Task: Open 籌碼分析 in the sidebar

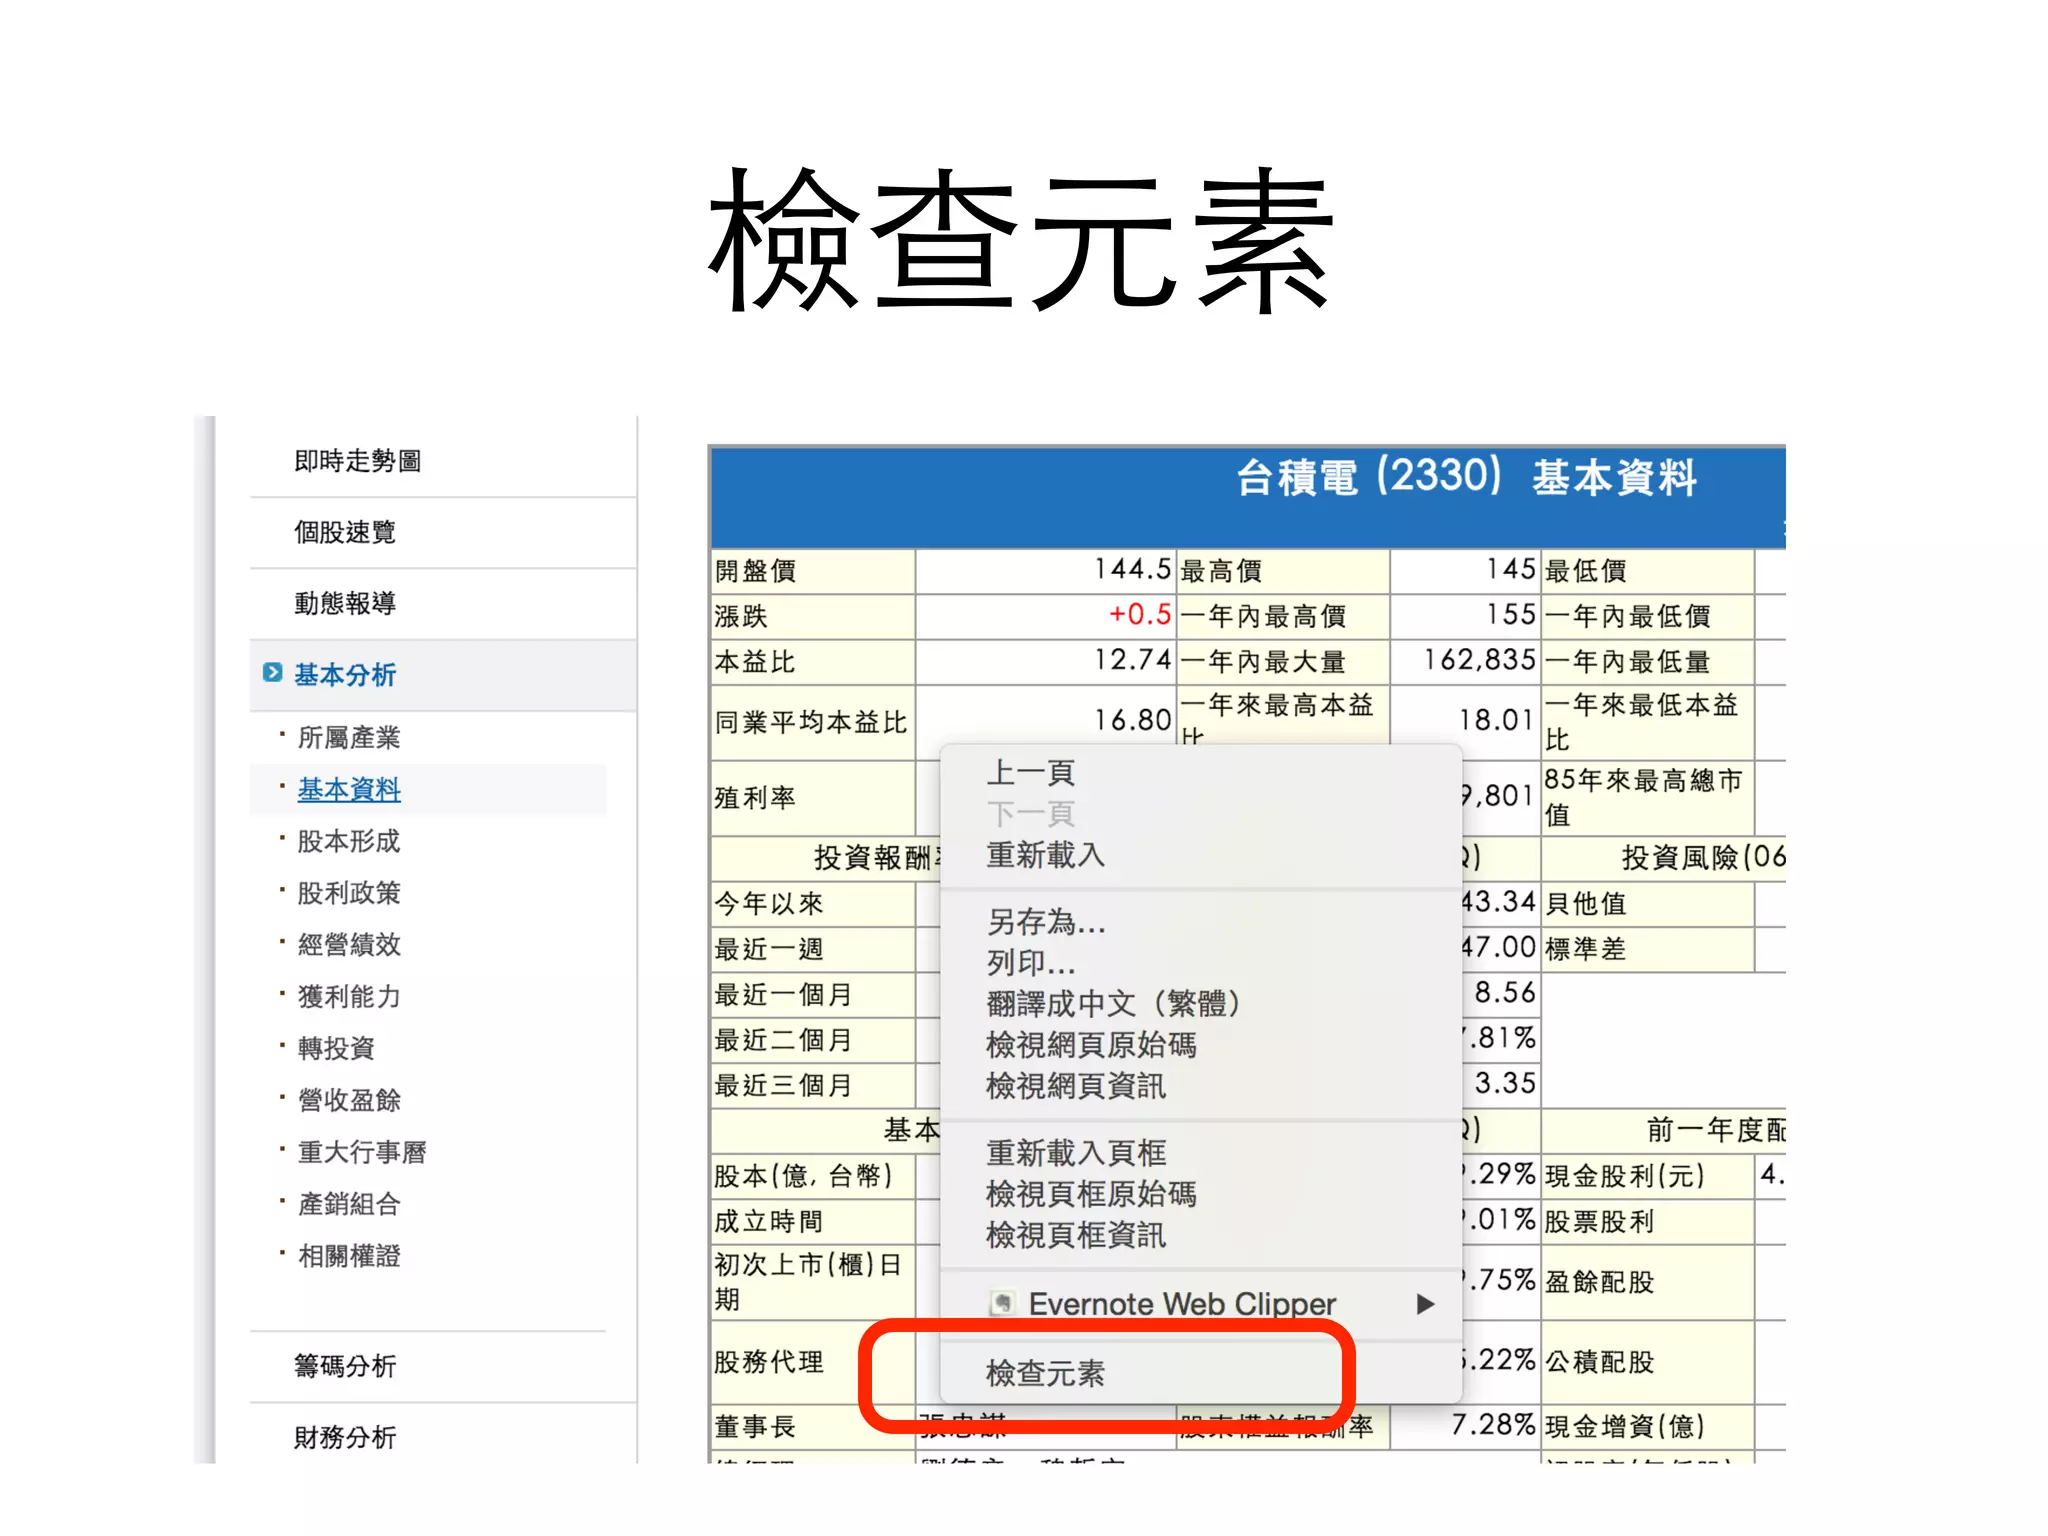Action: pyautogui.click(x=344, y=1366)
